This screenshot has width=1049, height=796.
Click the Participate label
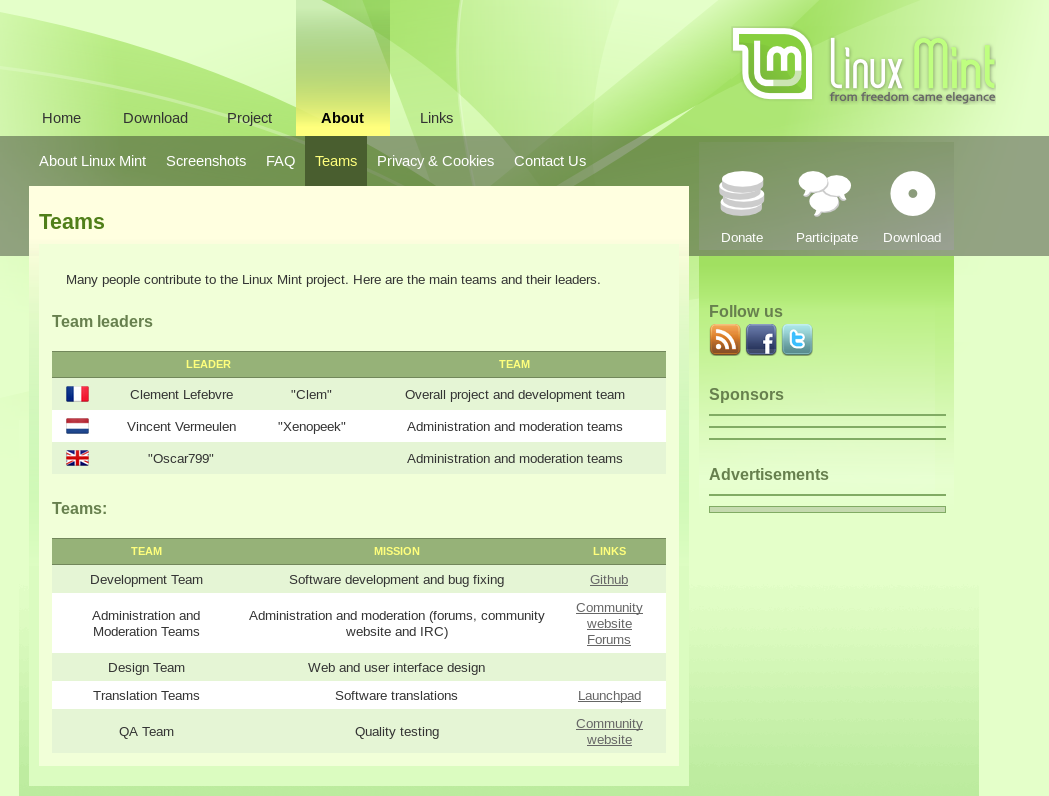[827, 237]
